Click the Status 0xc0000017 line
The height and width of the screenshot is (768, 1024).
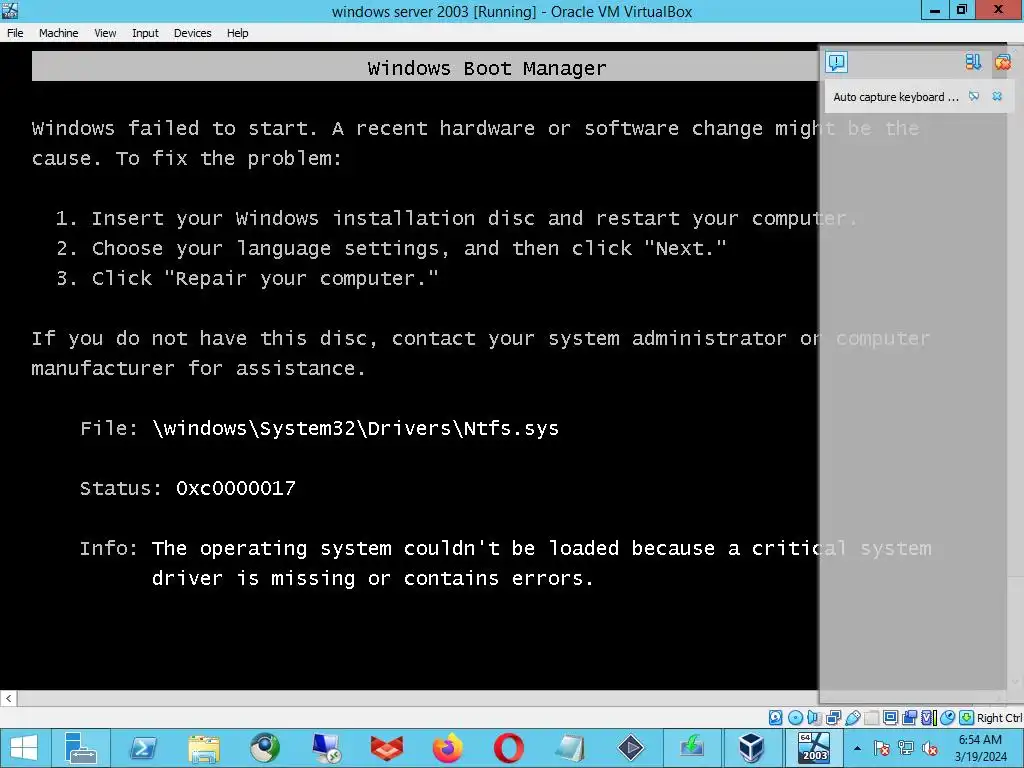coord(187,488)
